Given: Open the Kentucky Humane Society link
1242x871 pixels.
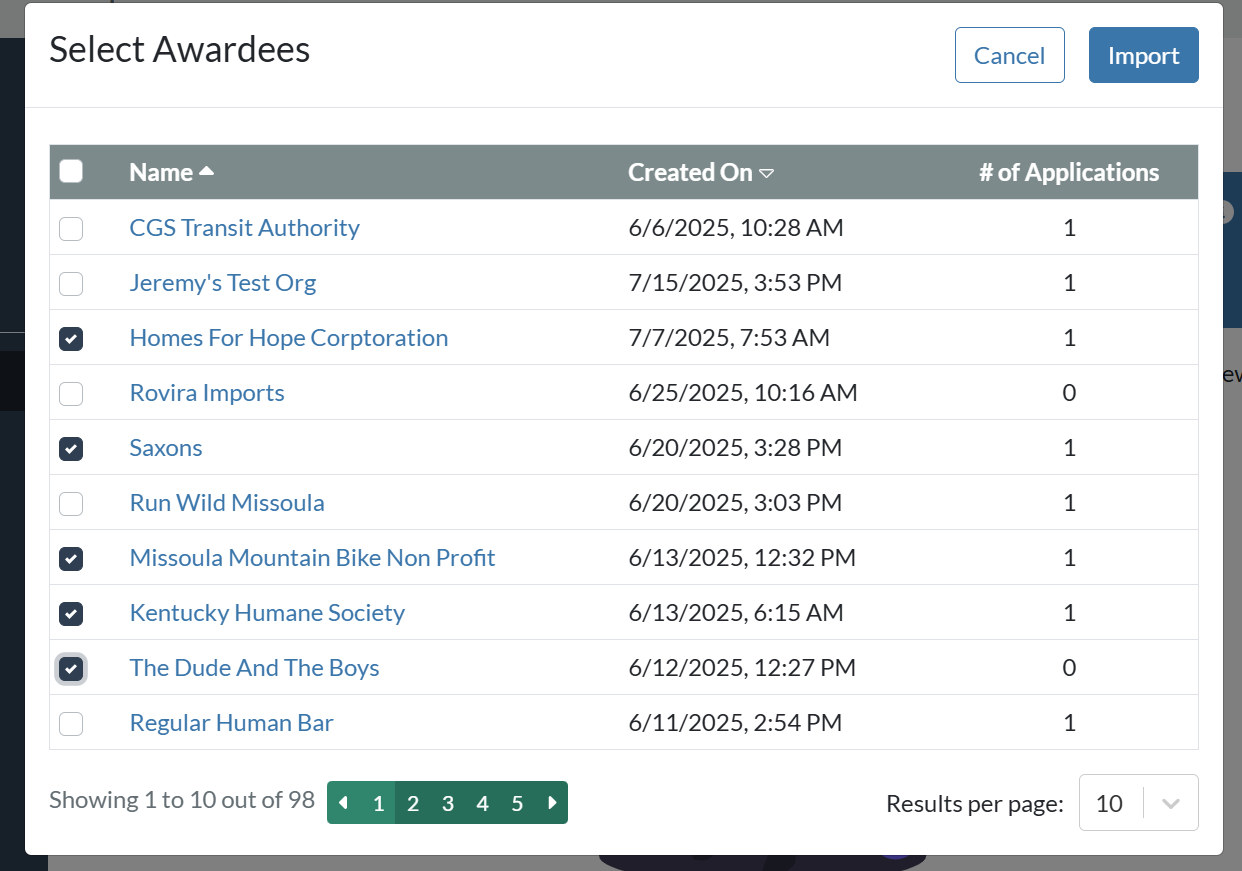Looking at the screenshot, I should 267,613.
